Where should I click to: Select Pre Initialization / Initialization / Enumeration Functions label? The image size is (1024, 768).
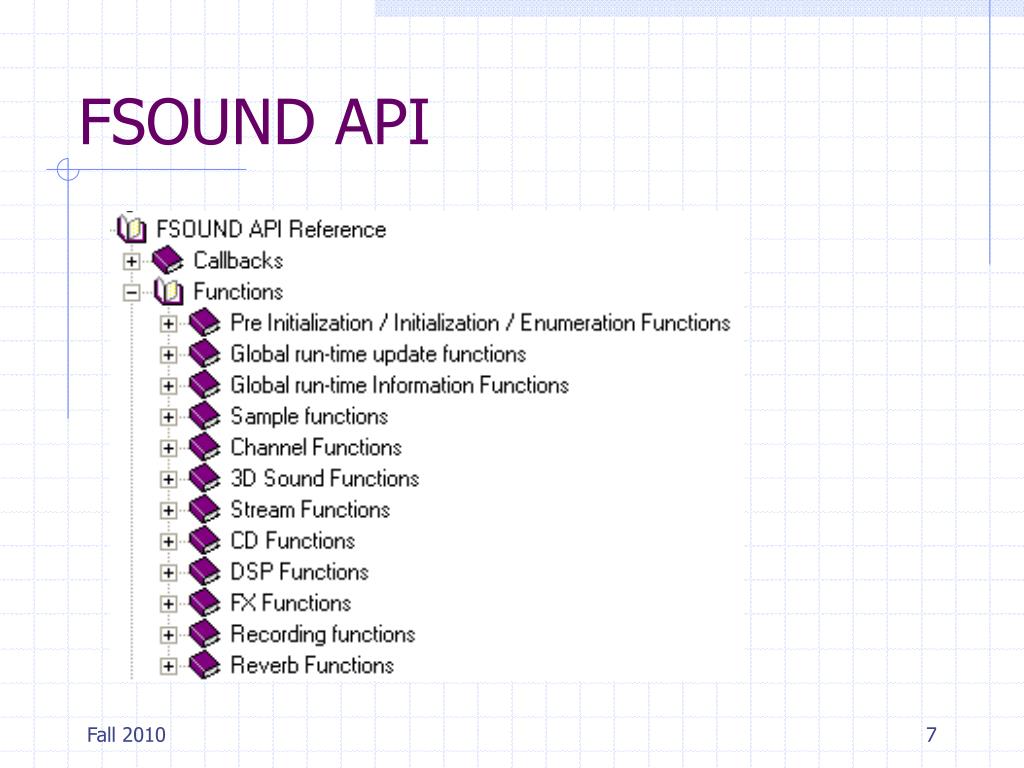point(481,323)
